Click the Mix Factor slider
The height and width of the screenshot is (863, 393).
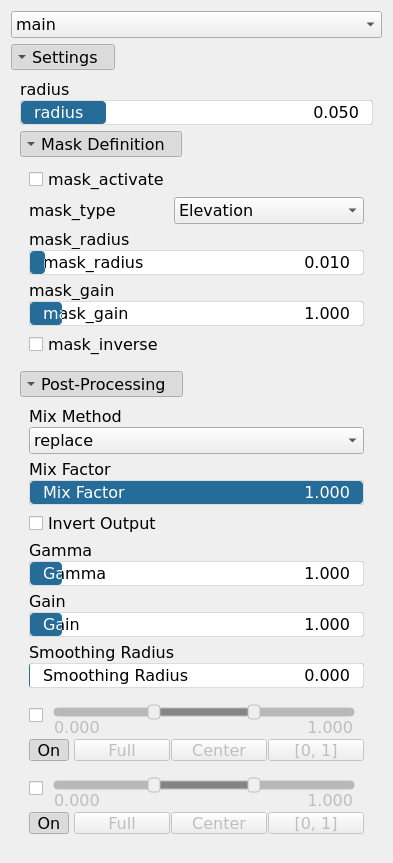(196, 492)
